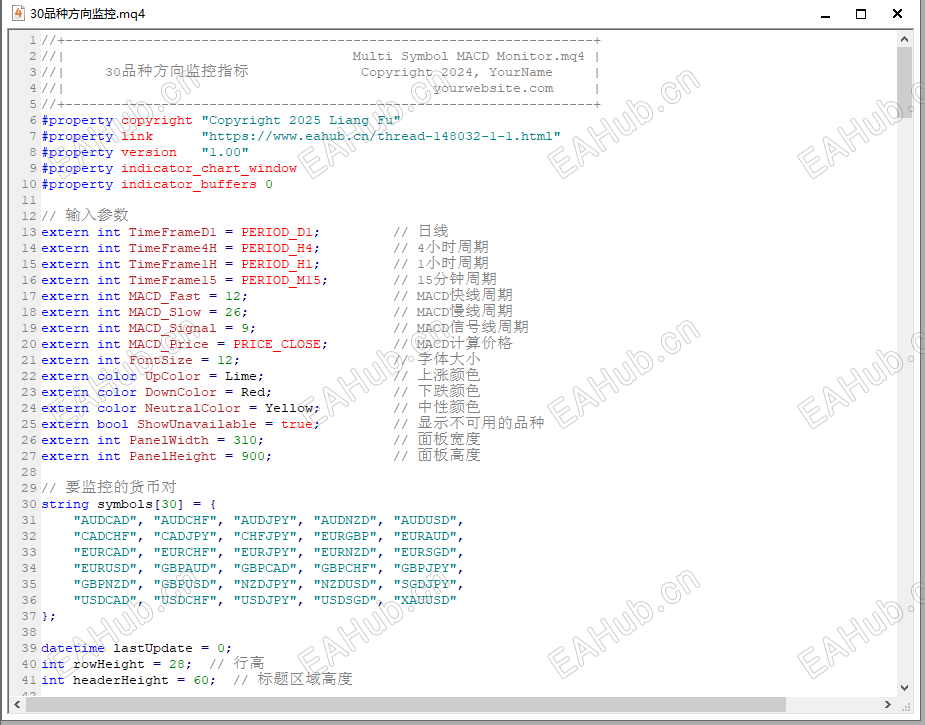The width and height of the screenshot is (925, 725).
Task: Click line number 30
Action: pyautogui.click(x=29, y=503)
